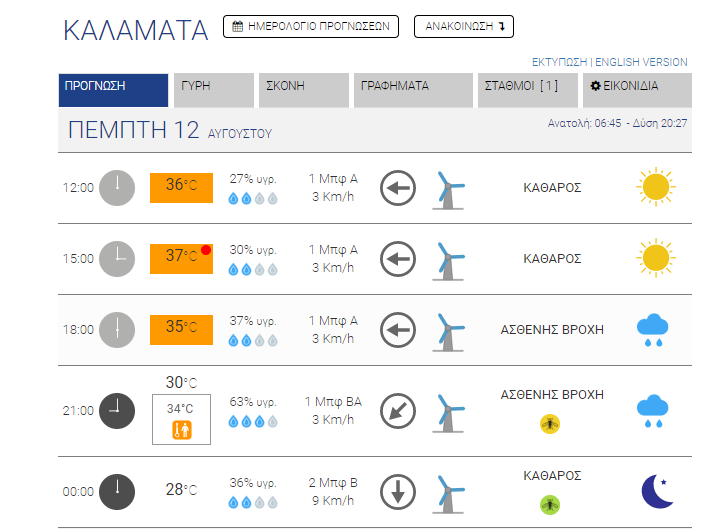Click the crescent moon icon at 00:00
712x529 pixels.
click(x=657, y=491)
